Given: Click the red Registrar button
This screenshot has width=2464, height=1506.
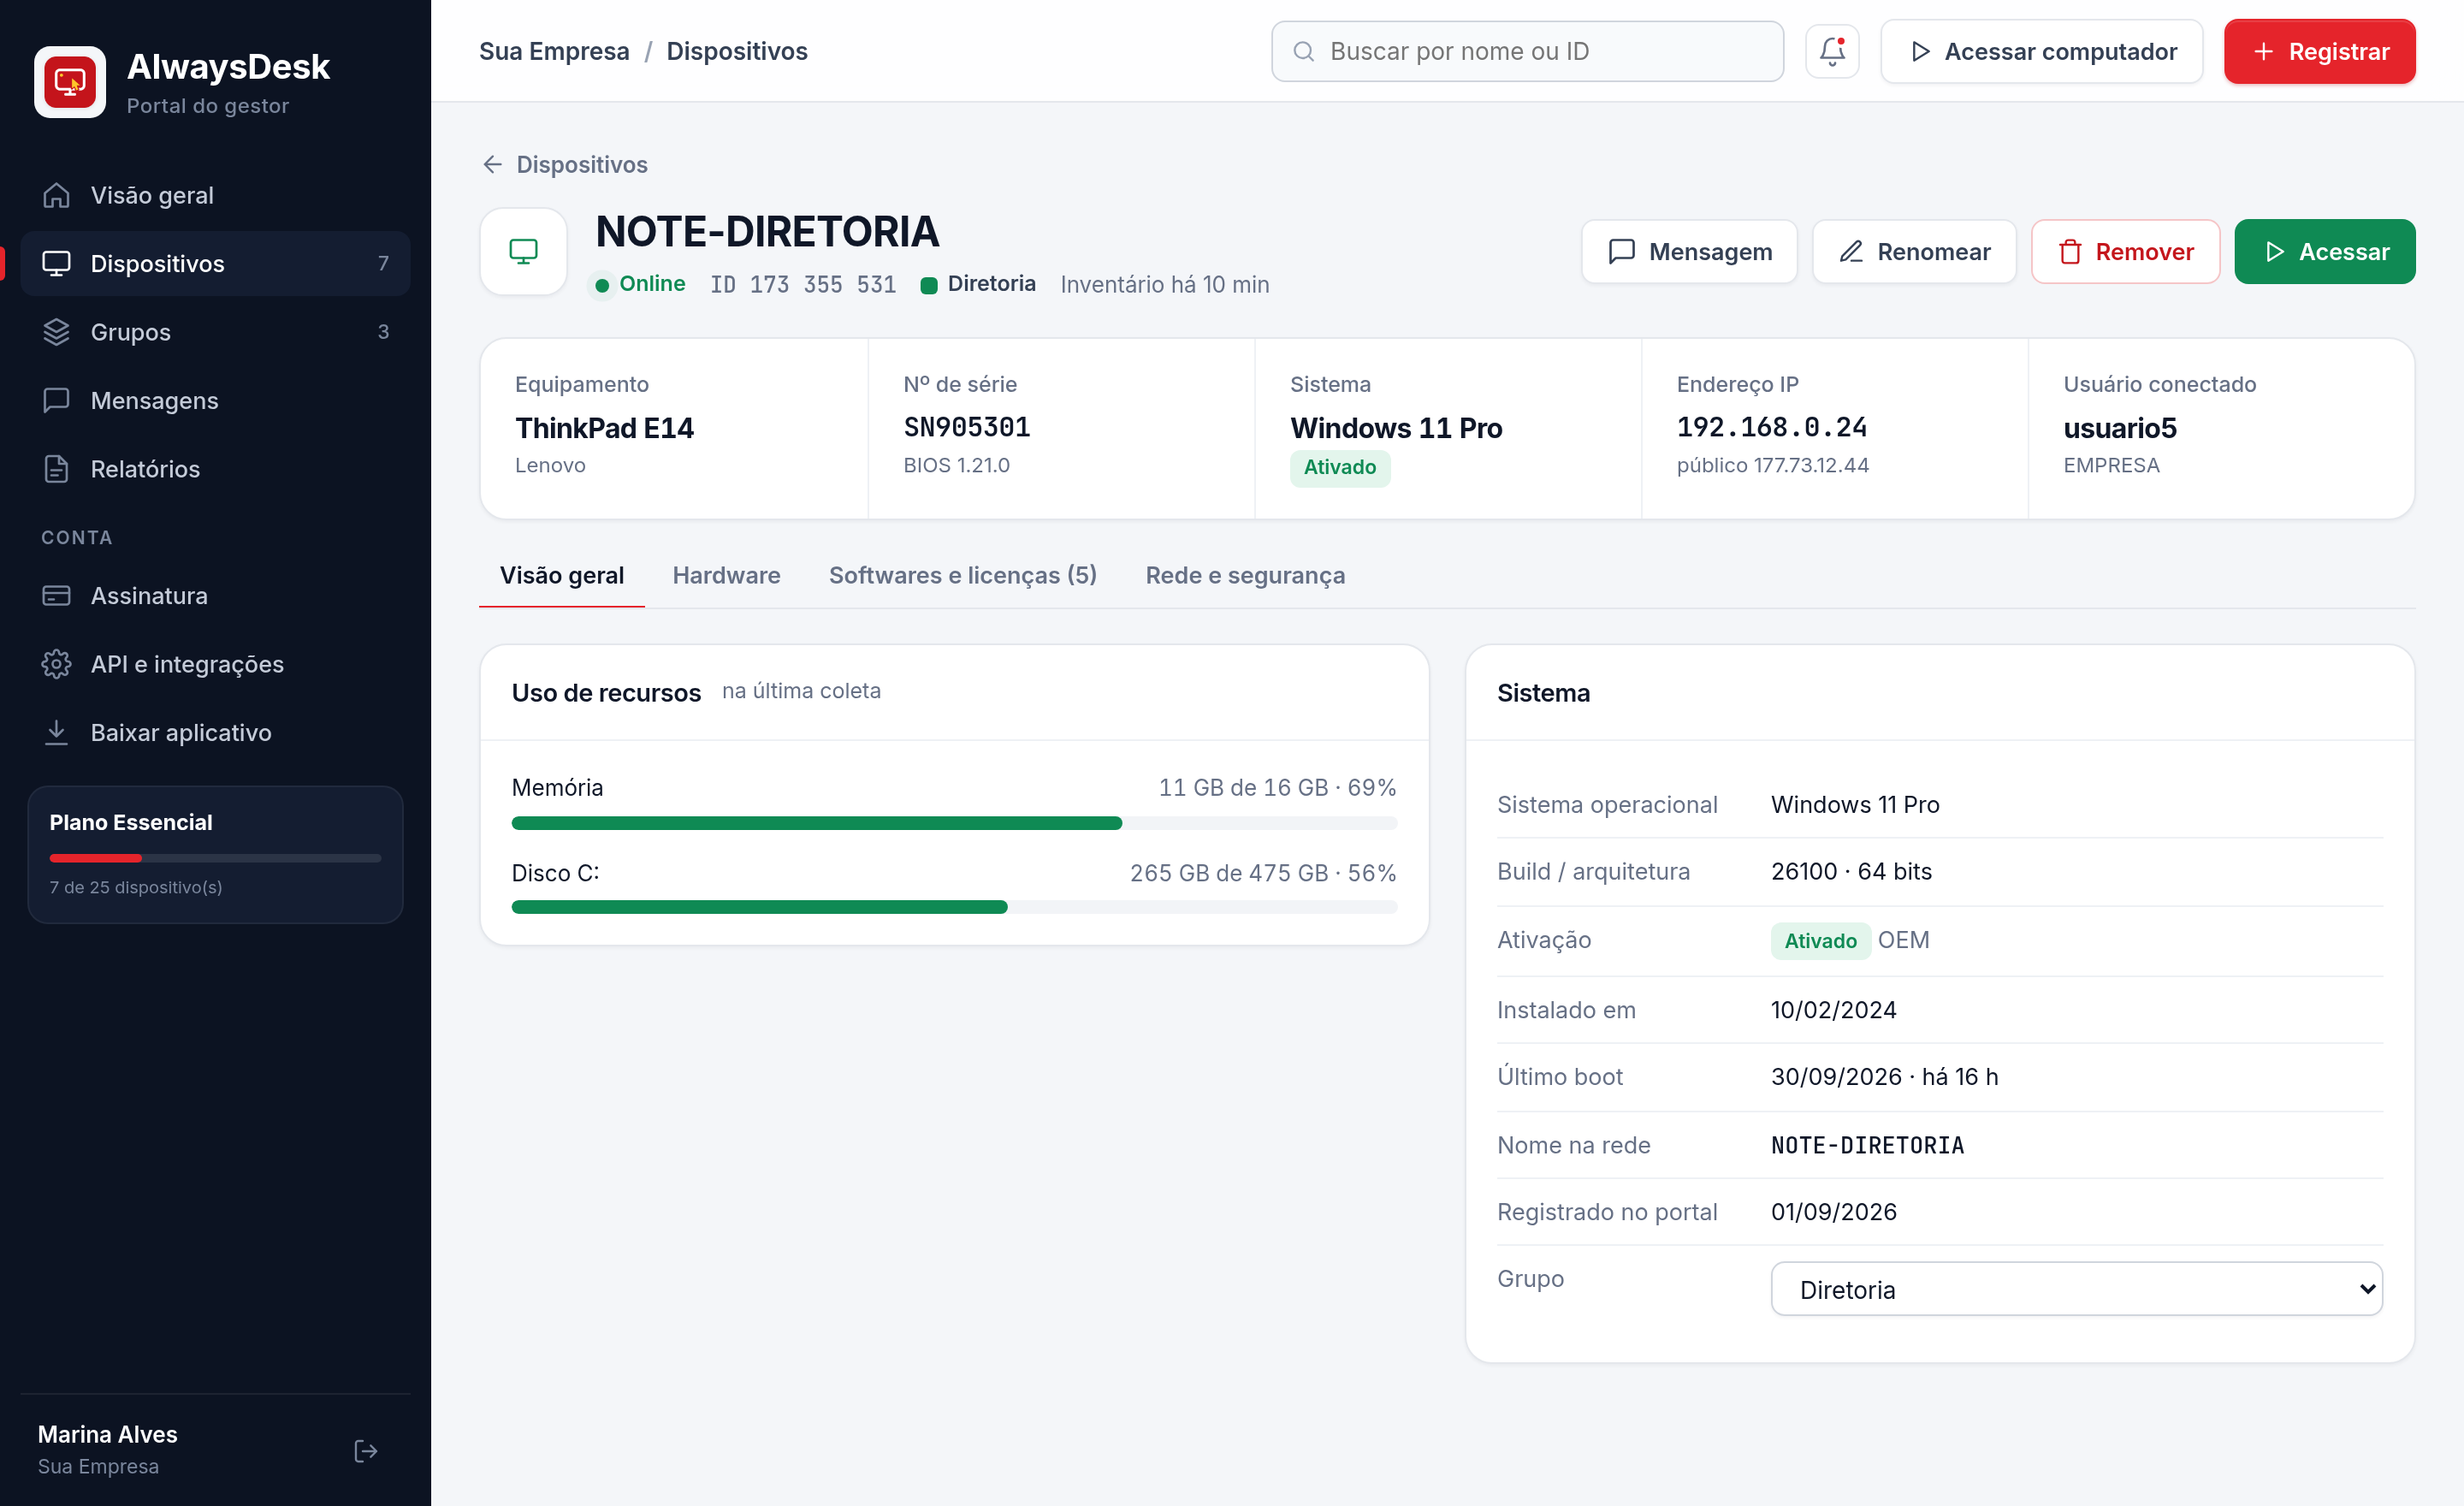Looking at the screenshot, I should [x=2319, y=52].
